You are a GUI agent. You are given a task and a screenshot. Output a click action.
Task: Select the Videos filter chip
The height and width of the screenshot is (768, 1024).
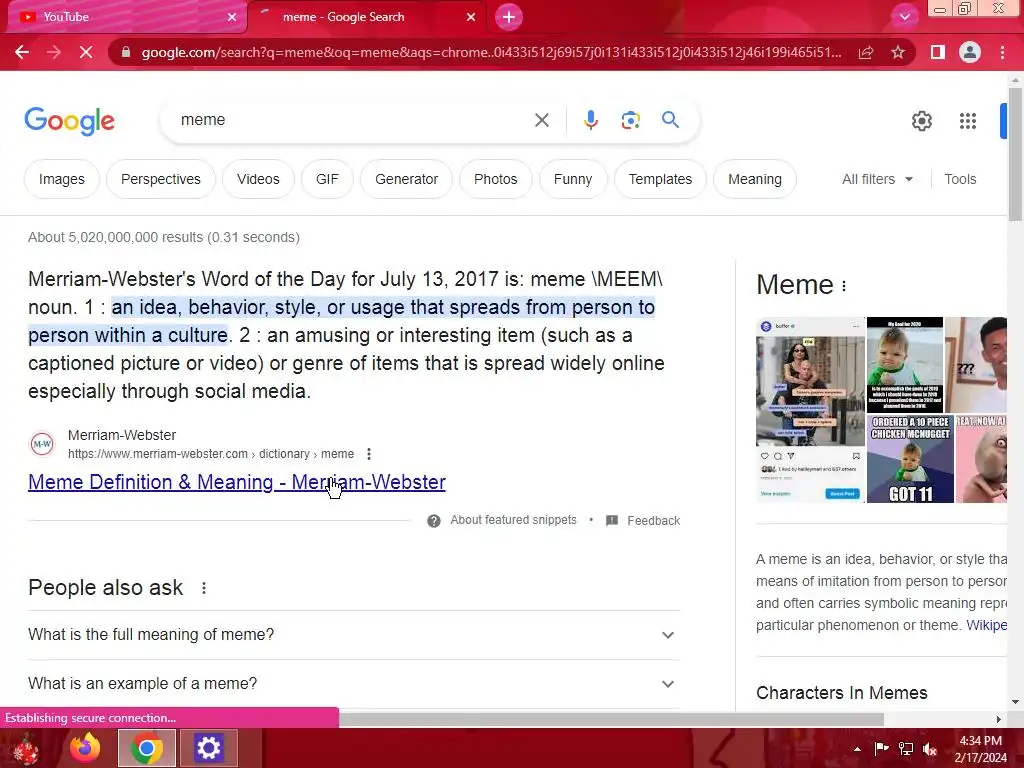(x=258, y=179)
